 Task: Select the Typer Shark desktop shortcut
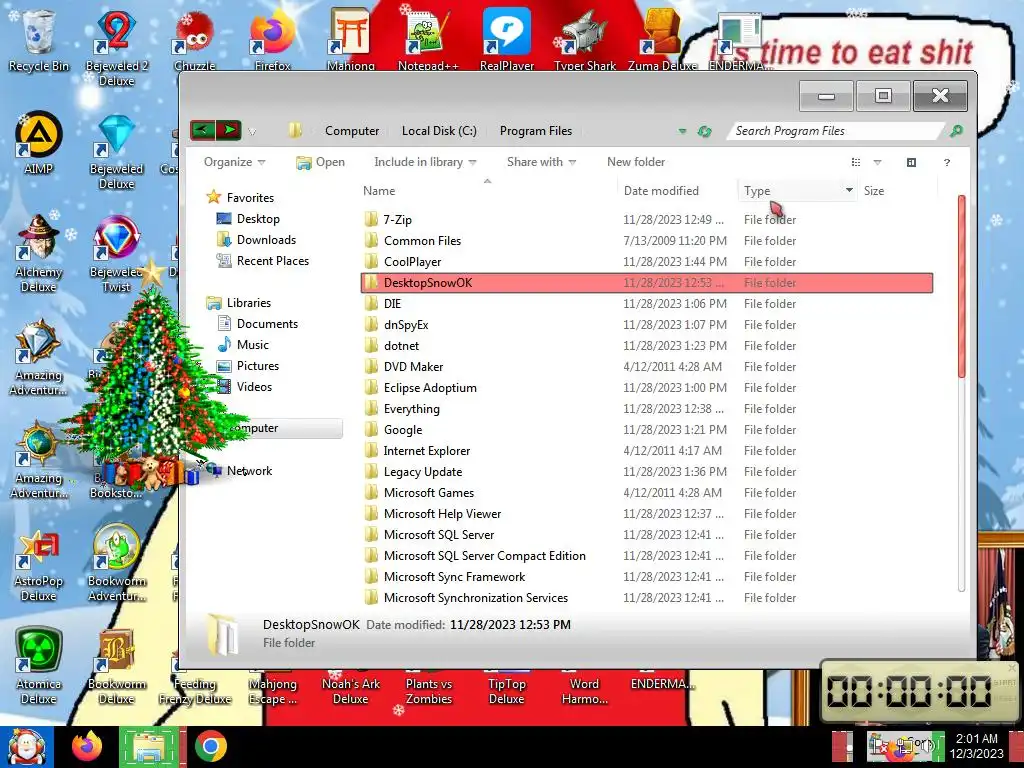click(x=584, y=38)
